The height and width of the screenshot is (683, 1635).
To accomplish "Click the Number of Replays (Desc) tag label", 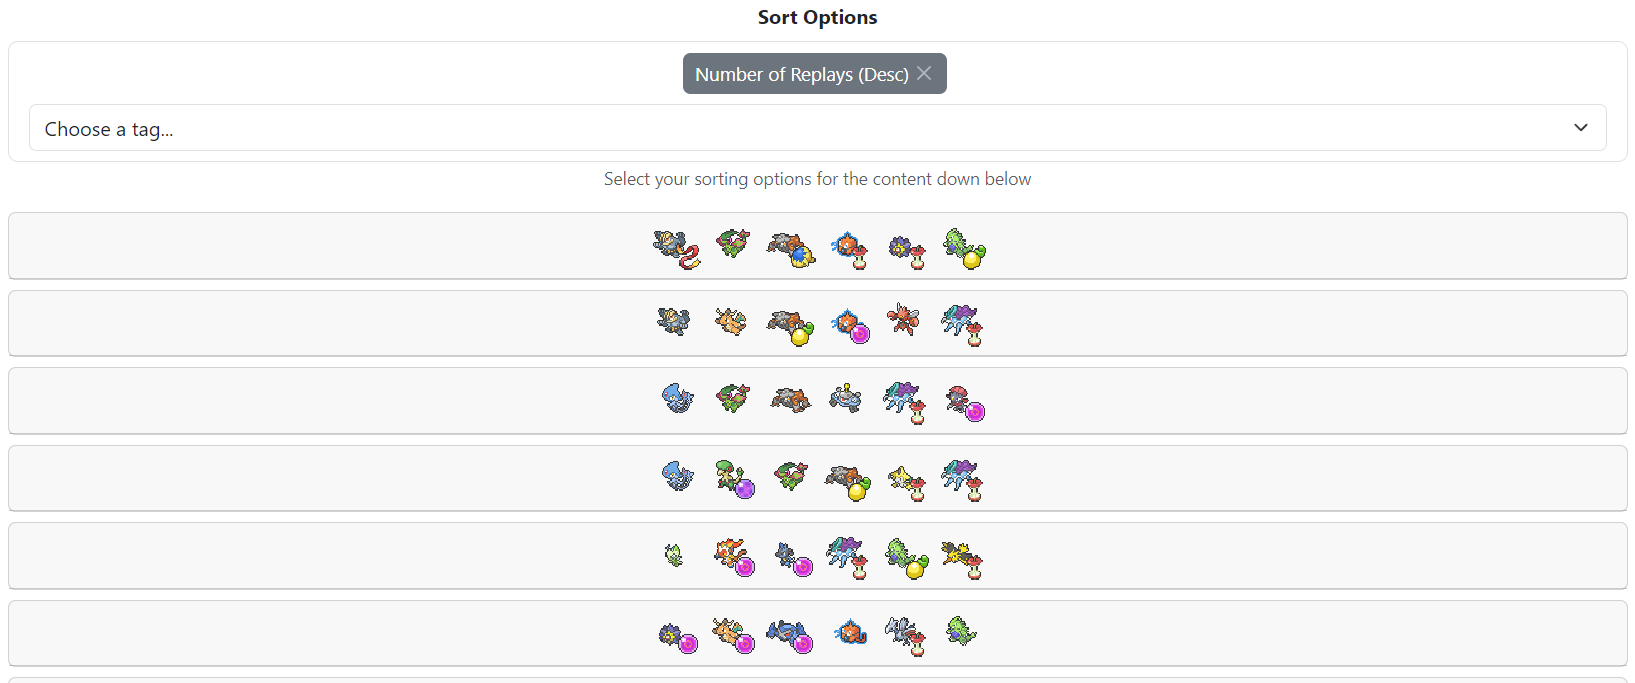I will (x=801, y=74).
